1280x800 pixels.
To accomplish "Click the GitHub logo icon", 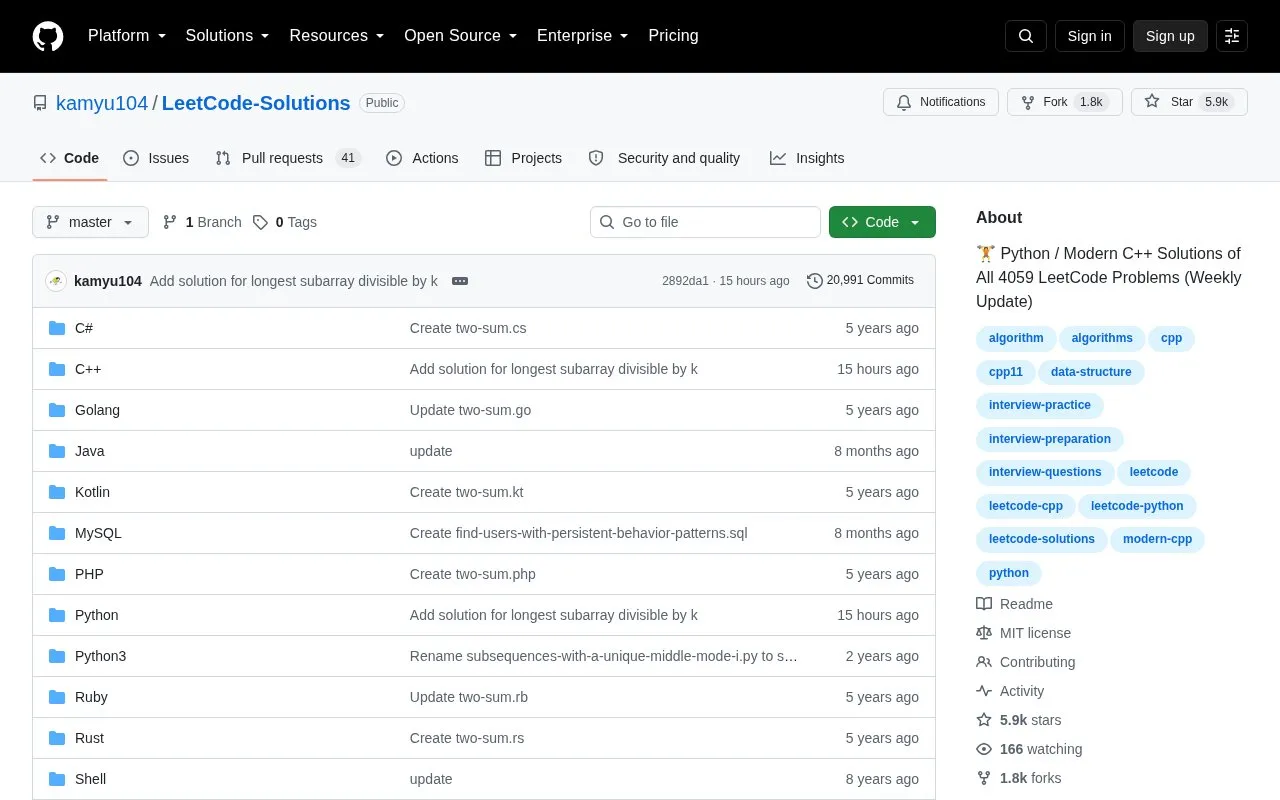I will (48, 36).
